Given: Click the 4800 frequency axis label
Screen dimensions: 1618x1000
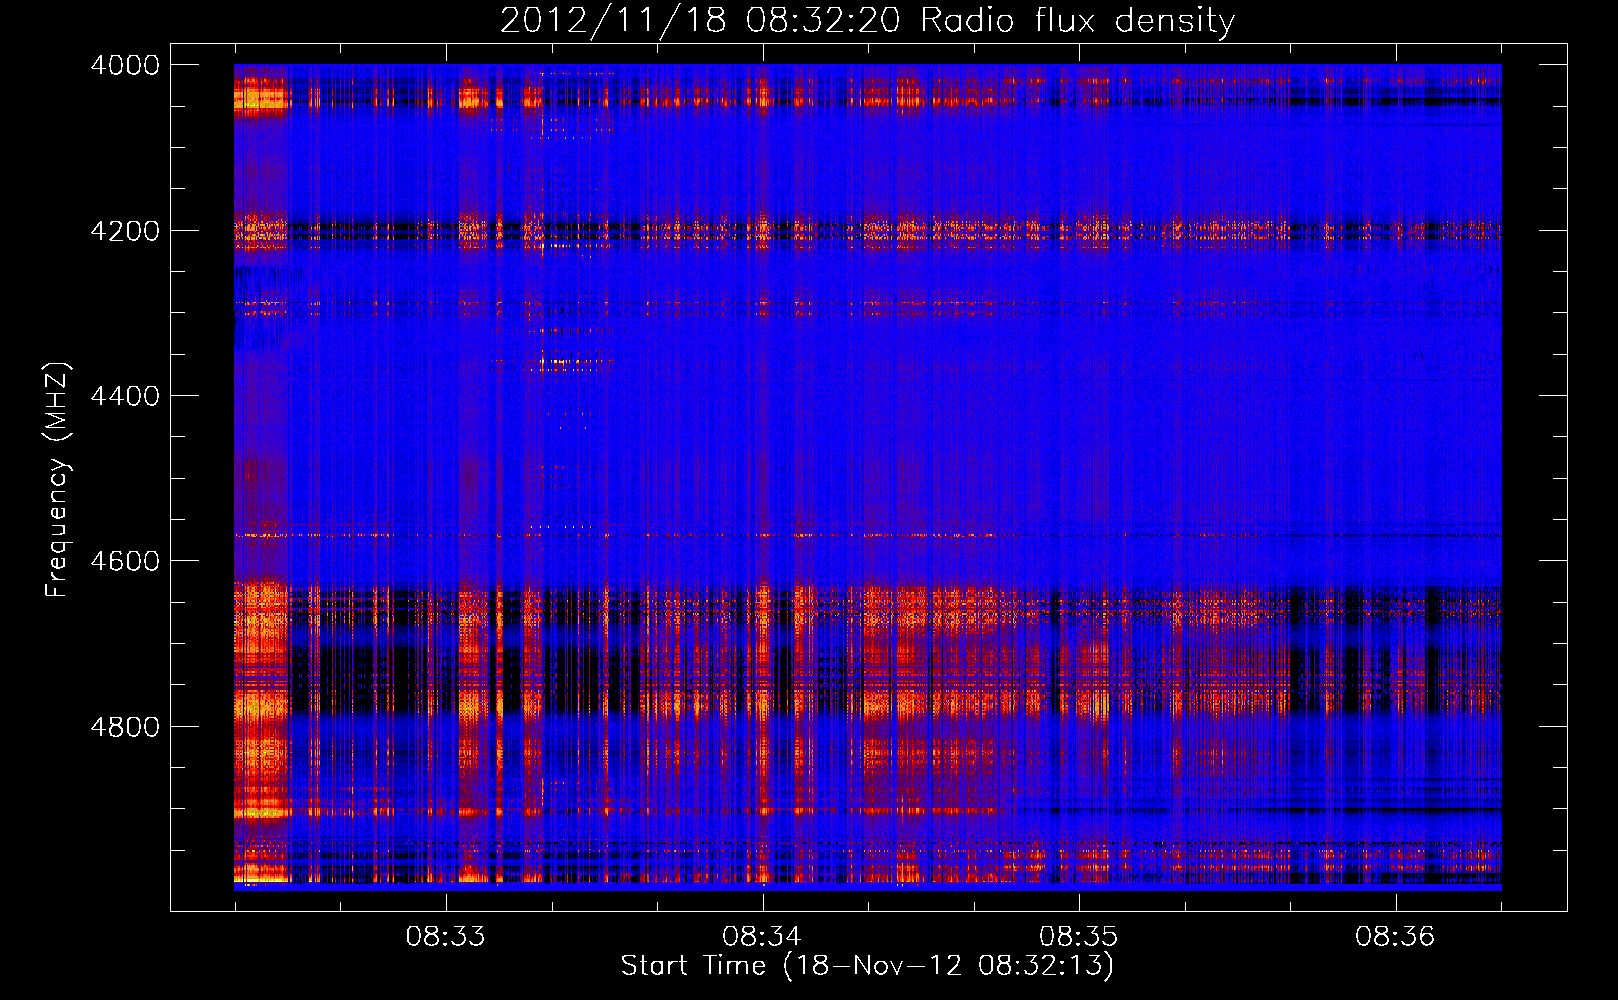Looking at the screenshot, I should (125, 727).
